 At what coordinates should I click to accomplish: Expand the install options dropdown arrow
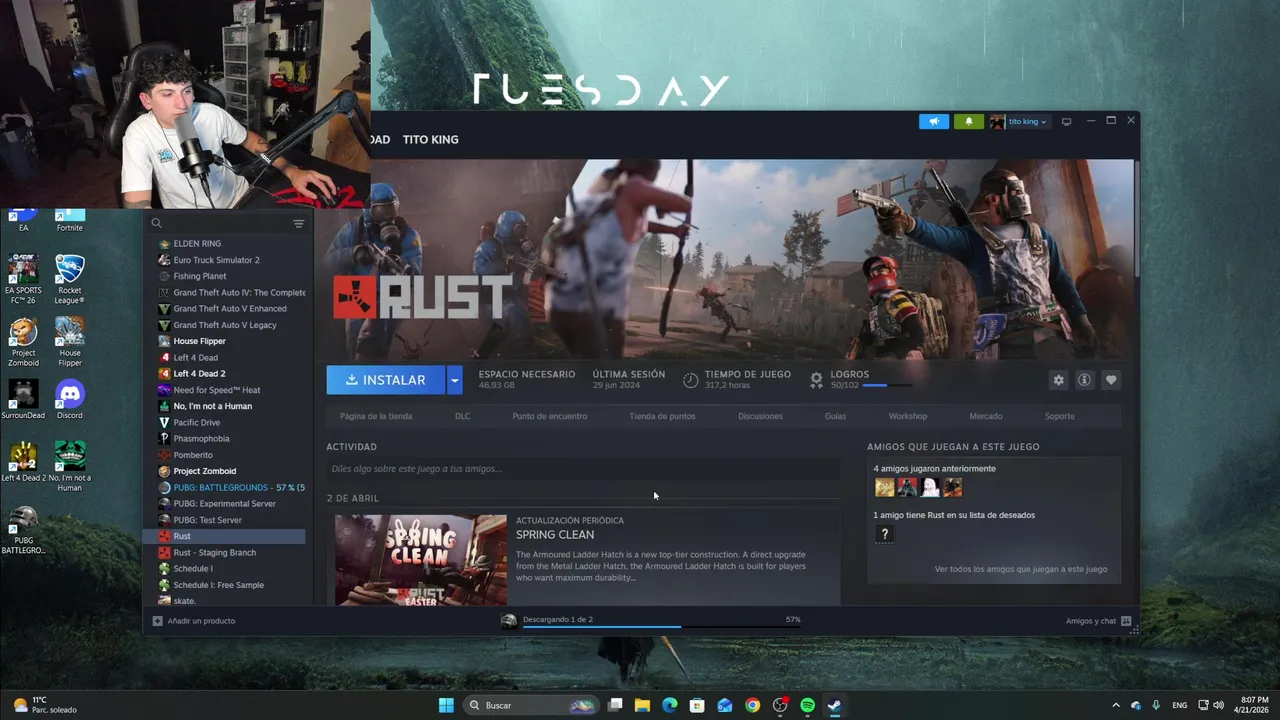click(x=454, y=380)
